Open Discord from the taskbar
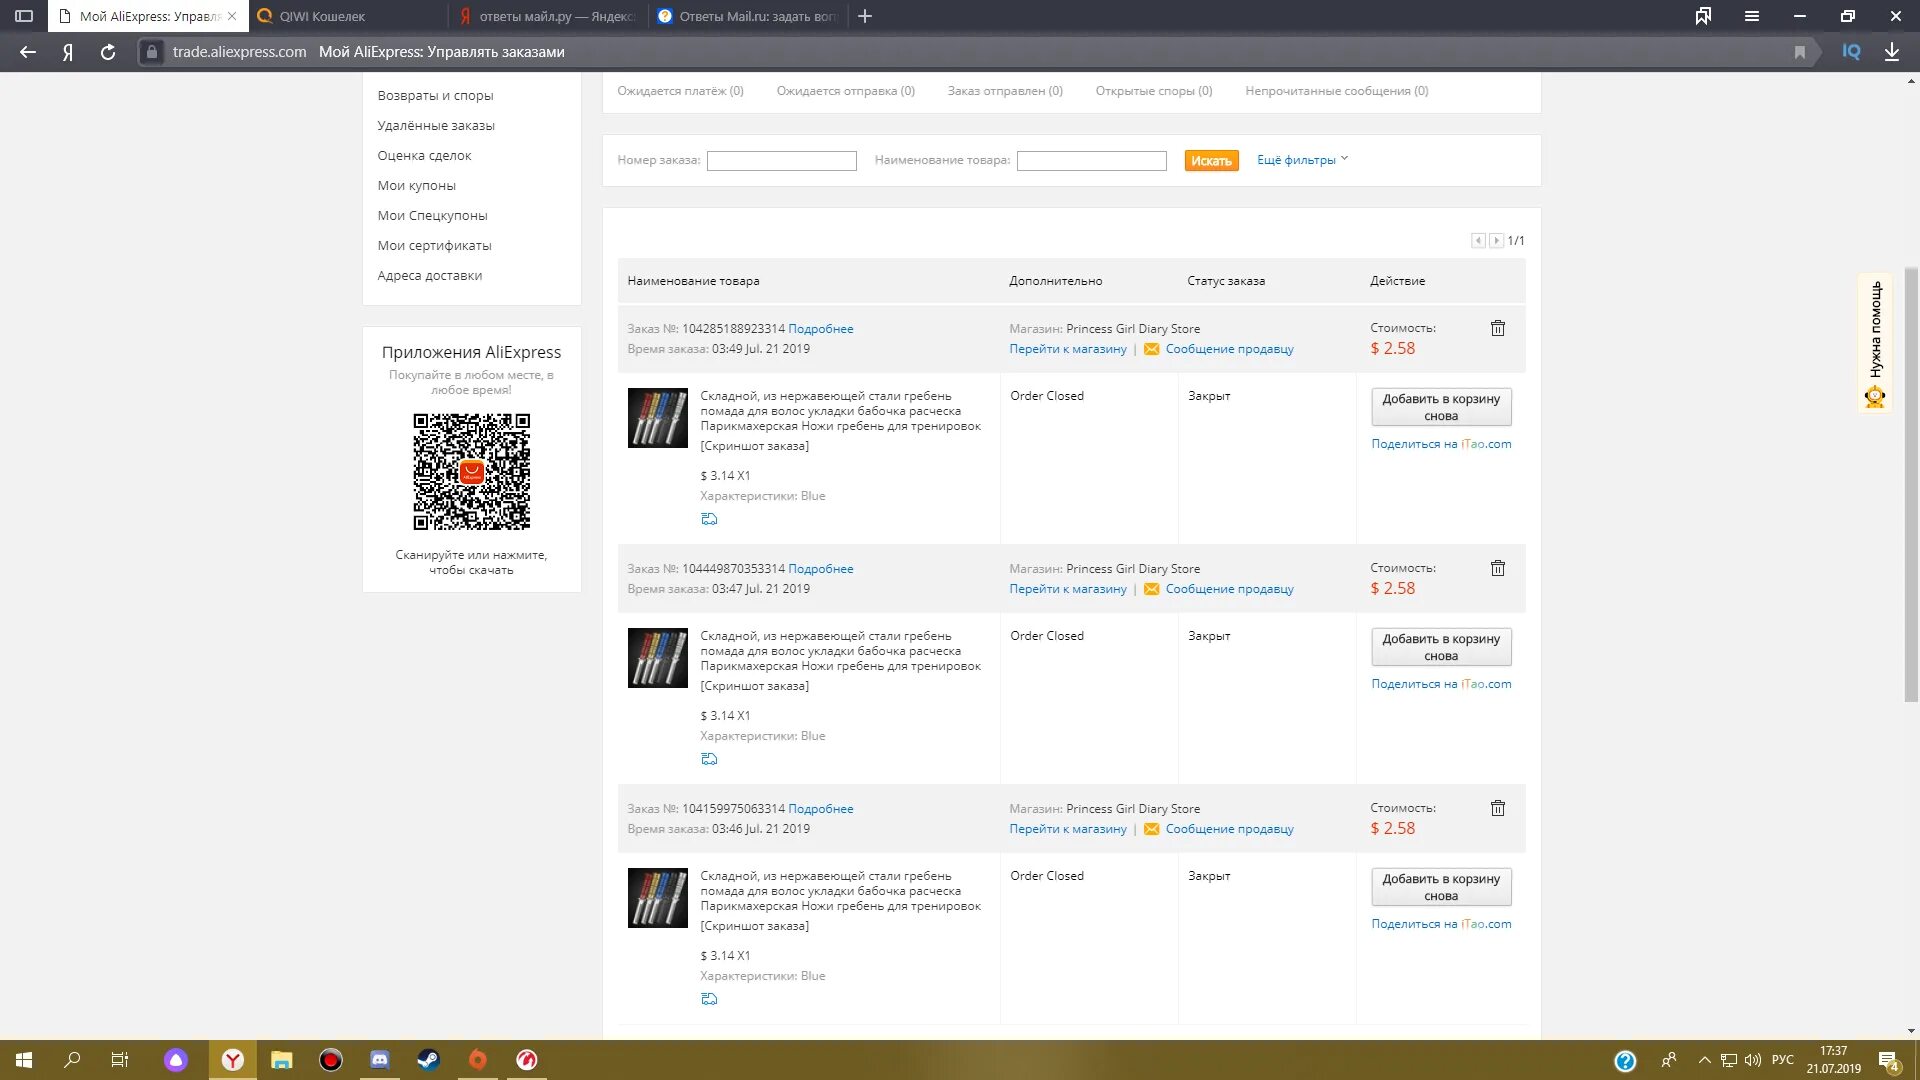The width and height of the screenshot is (1920, 1080). 379,1060
